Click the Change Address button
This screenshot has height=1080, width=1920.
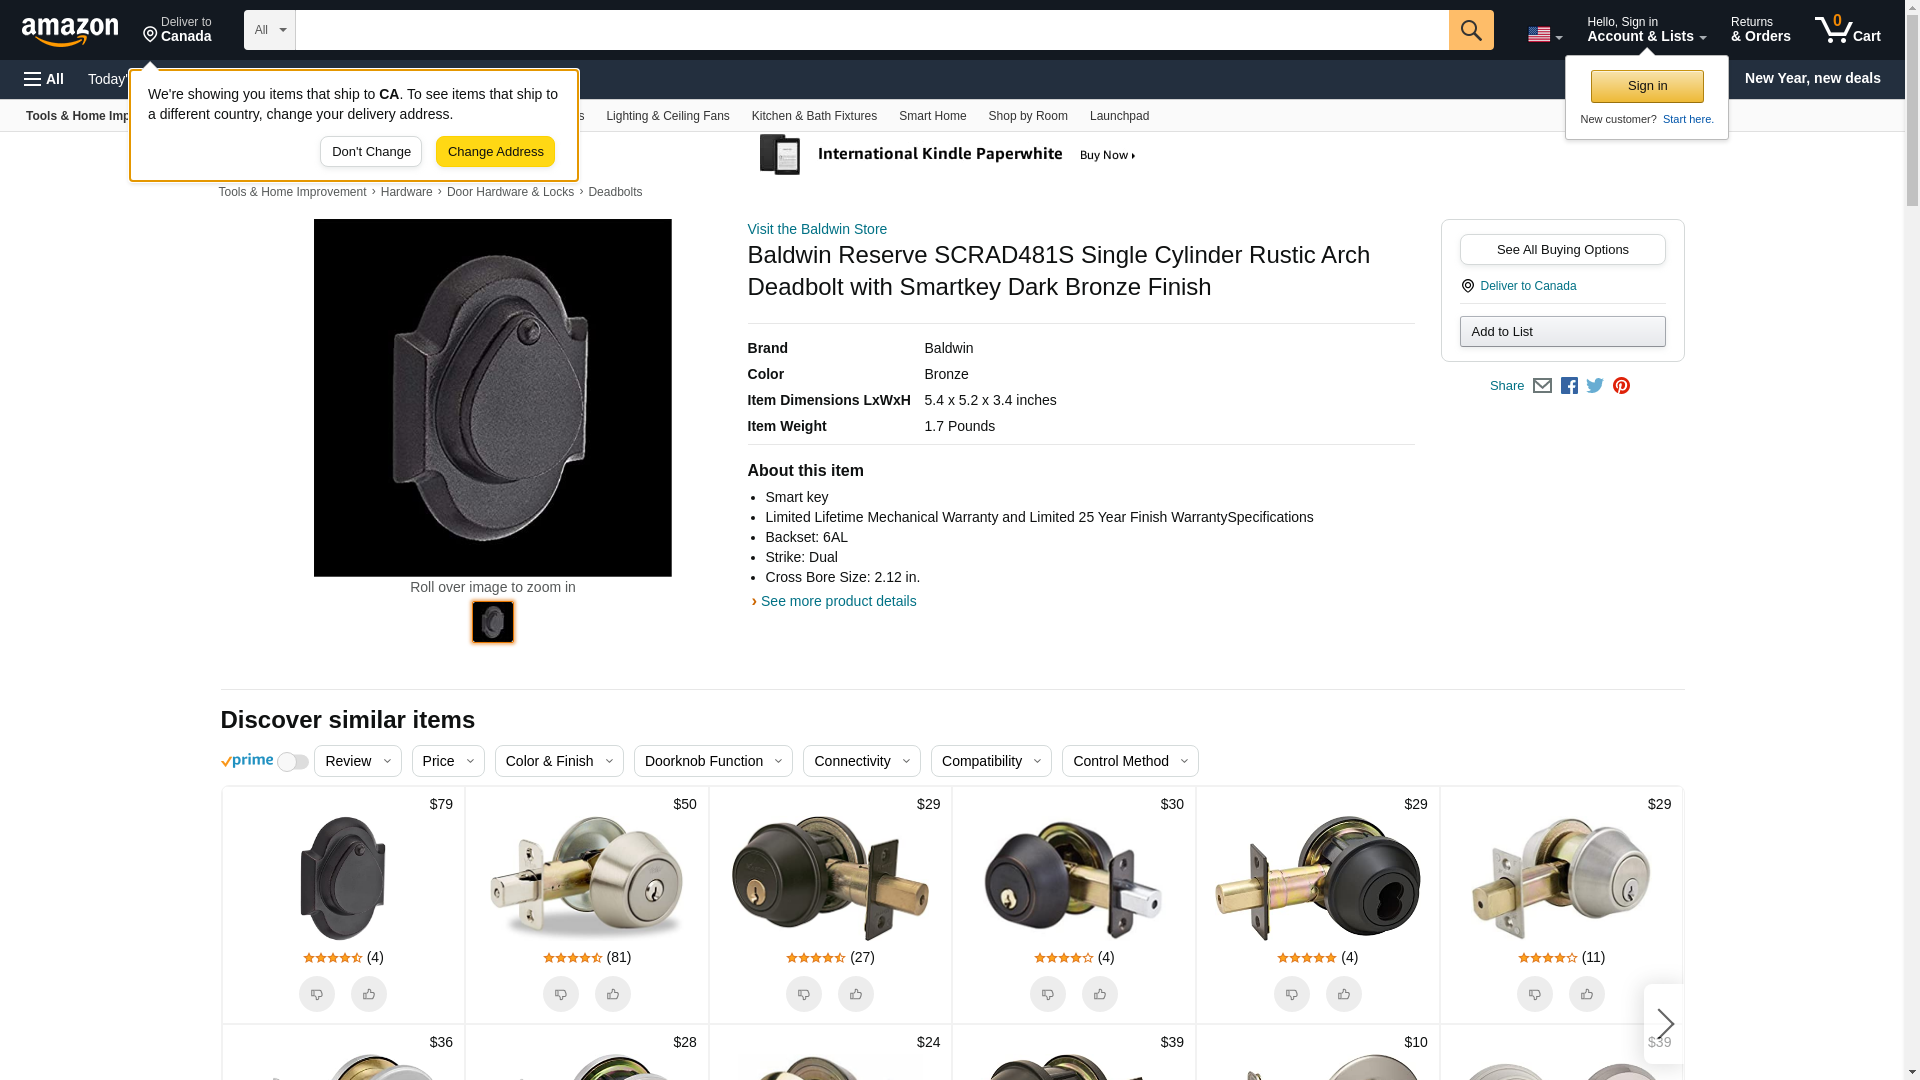495,152
